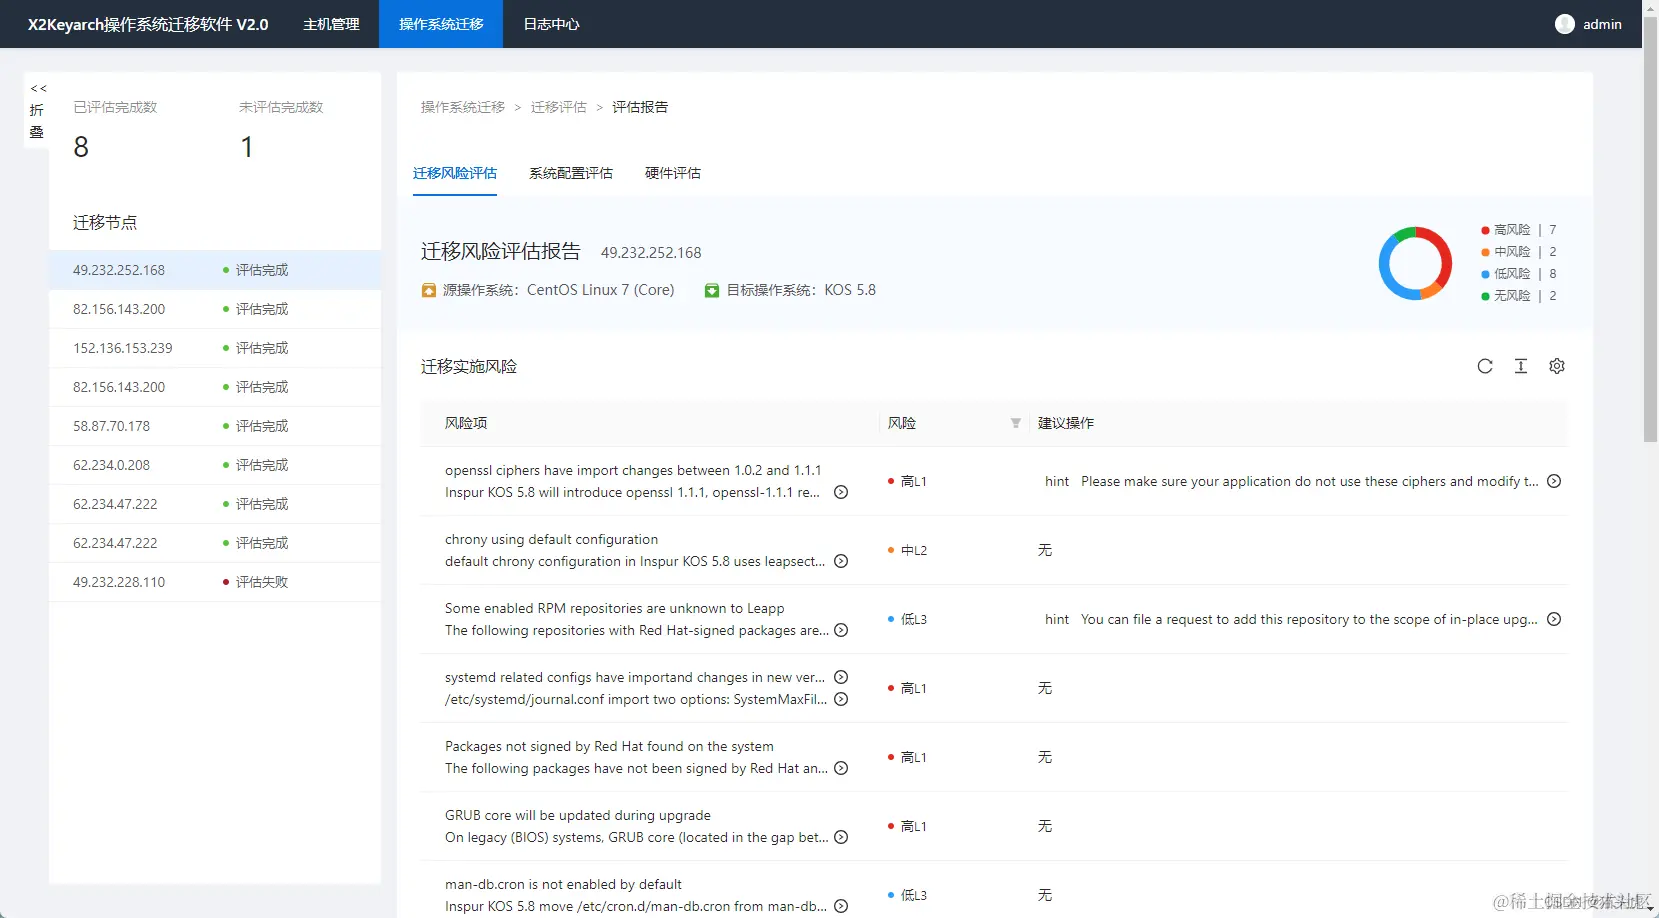This screenshot has width=1659, height=918.
Task: Toggle 高风险 legend item
Action: click(x=1519, y=230)
